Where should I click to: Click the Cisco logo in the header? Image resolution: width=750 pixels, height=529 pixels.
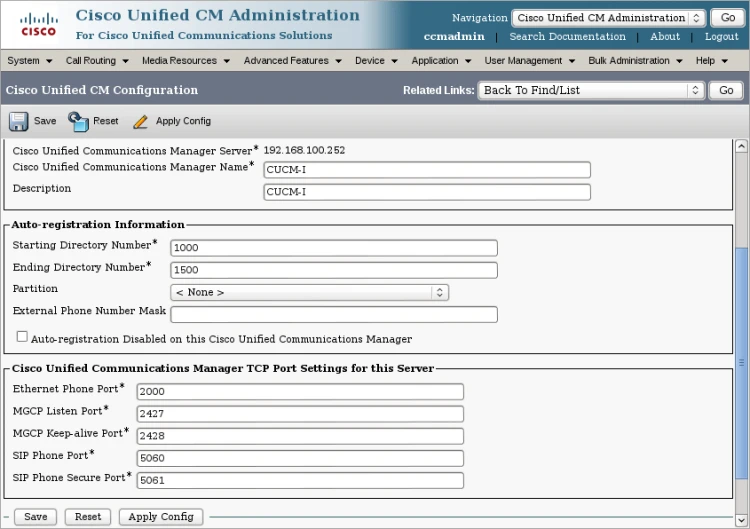click(x=38, y=24)
